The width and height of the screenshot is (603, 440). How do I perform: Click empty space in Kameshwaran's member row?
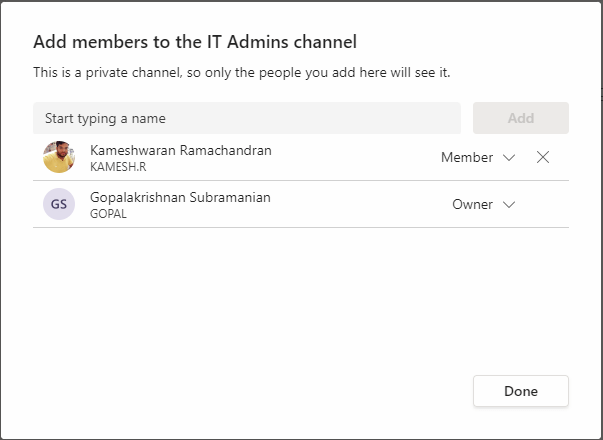(354, 157)
